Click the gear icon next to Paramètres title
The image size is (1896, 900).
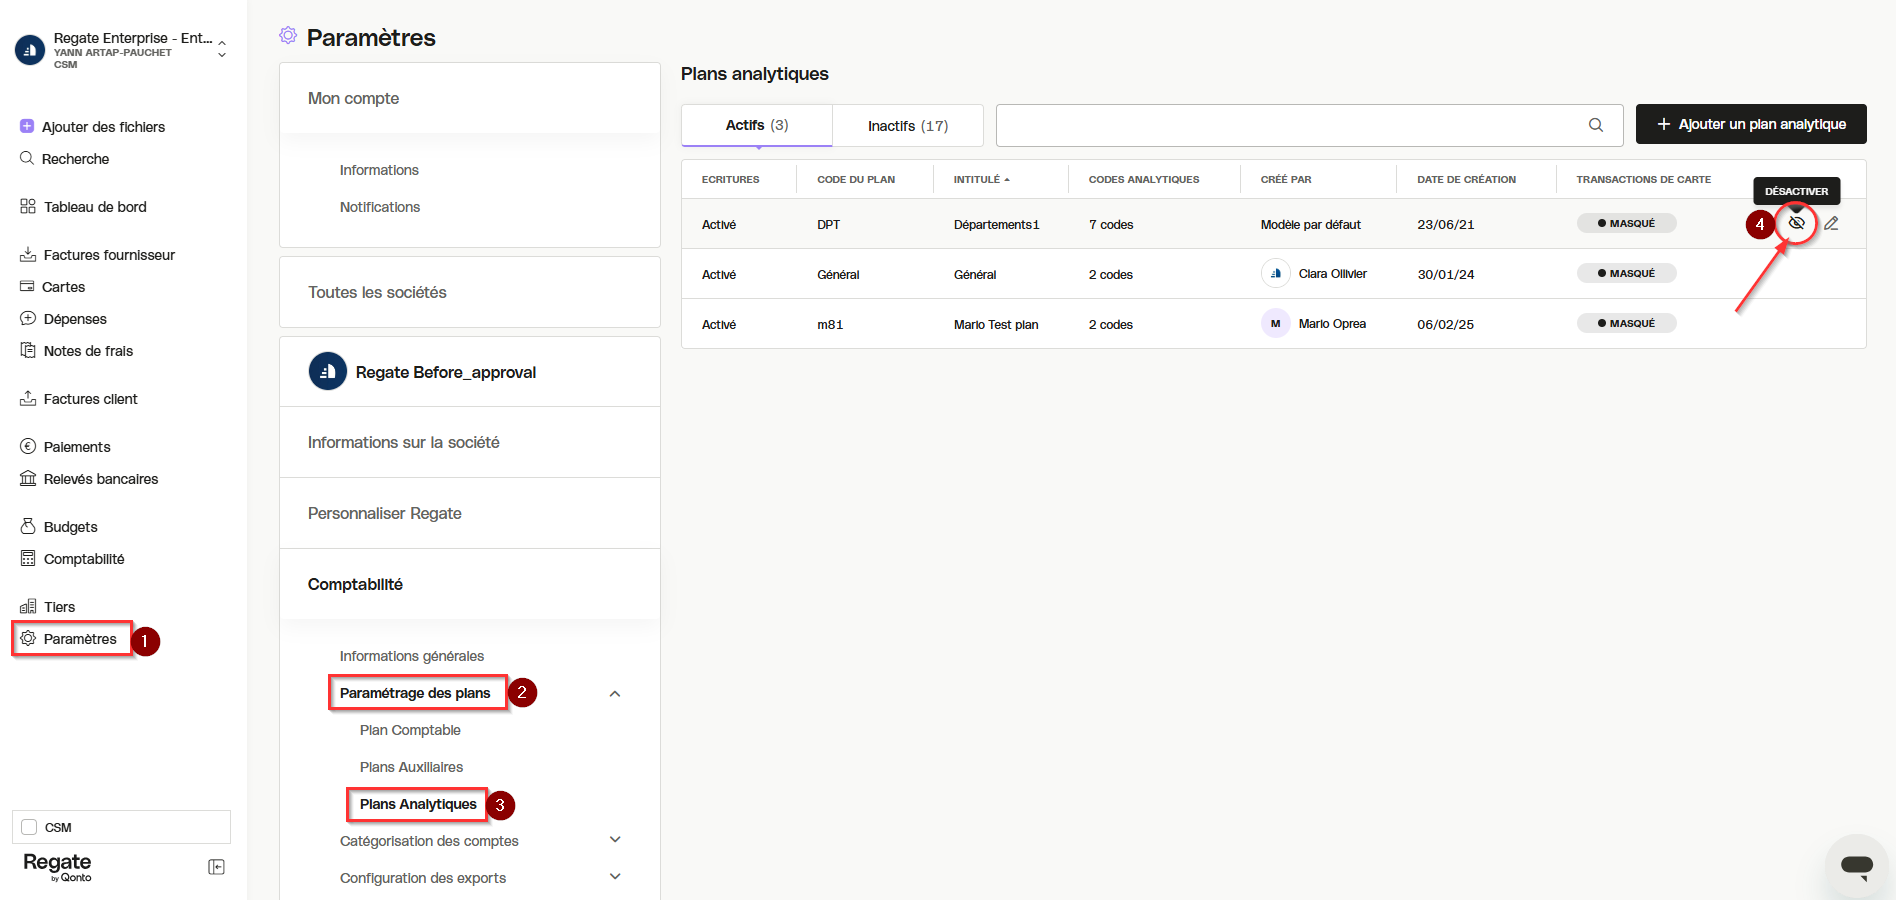click(x=288, y=35)
